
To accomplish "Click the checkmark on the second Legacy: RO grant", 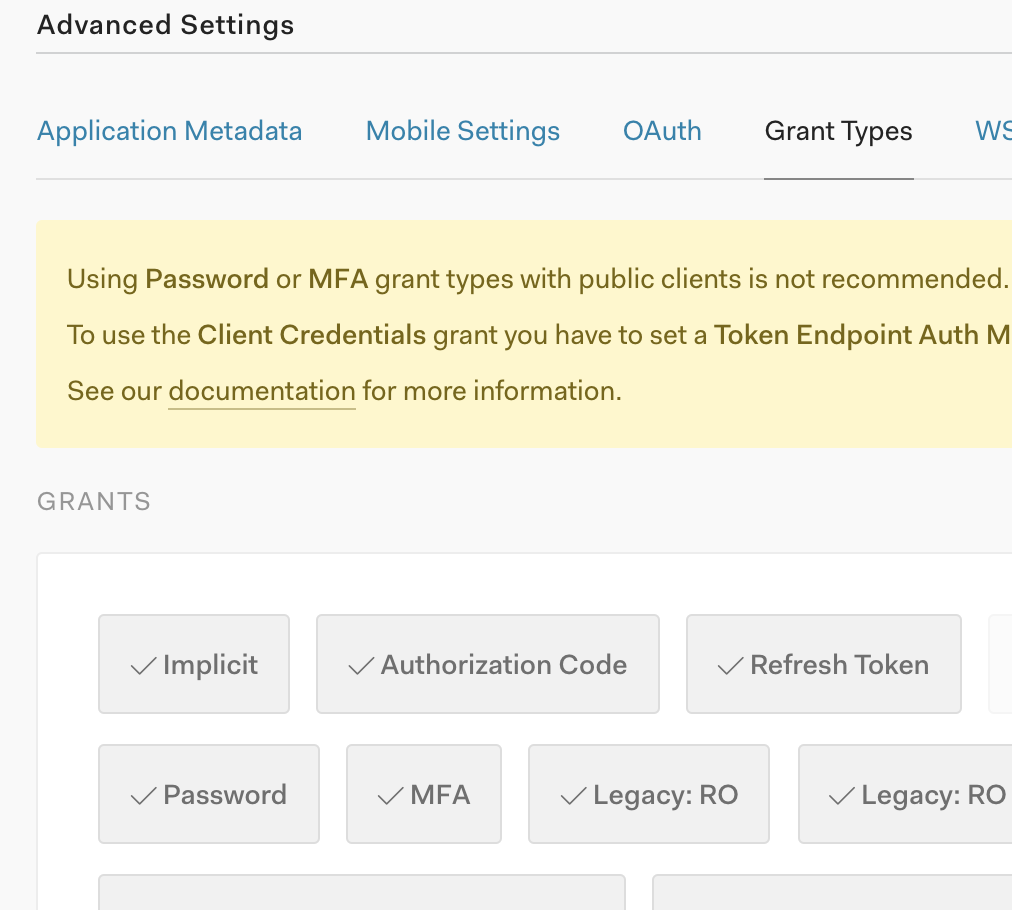I will click(x=842, y=796).
